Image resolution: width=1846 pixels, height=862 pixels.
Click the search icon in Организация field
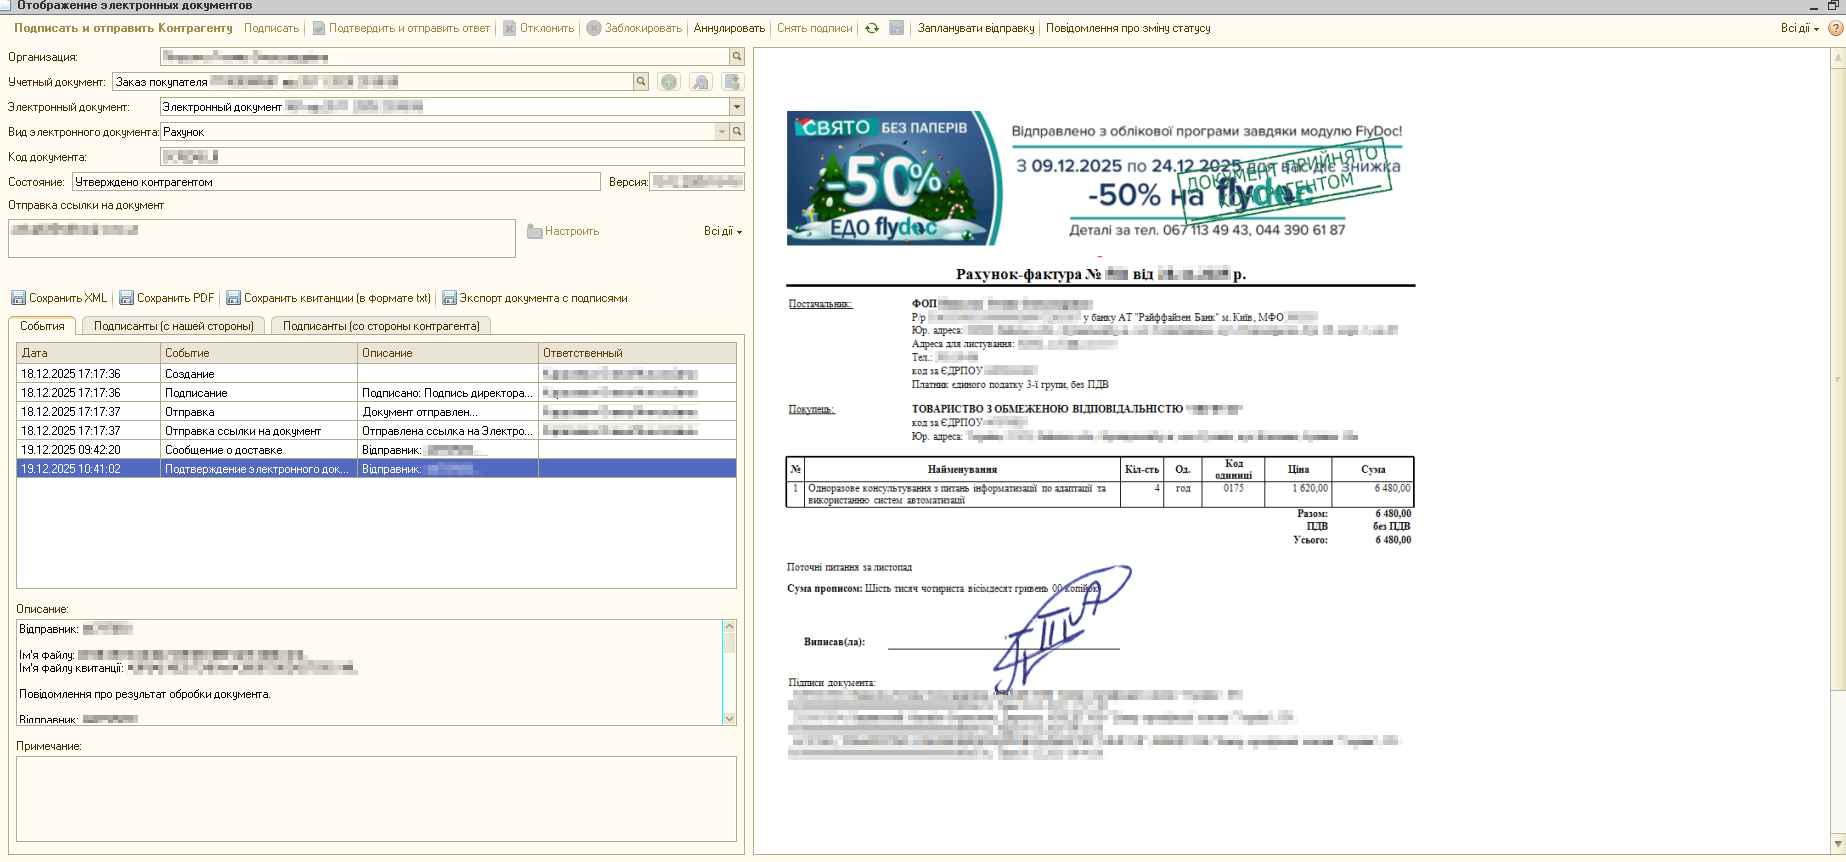pyautogui.click(x=737, y=57)
